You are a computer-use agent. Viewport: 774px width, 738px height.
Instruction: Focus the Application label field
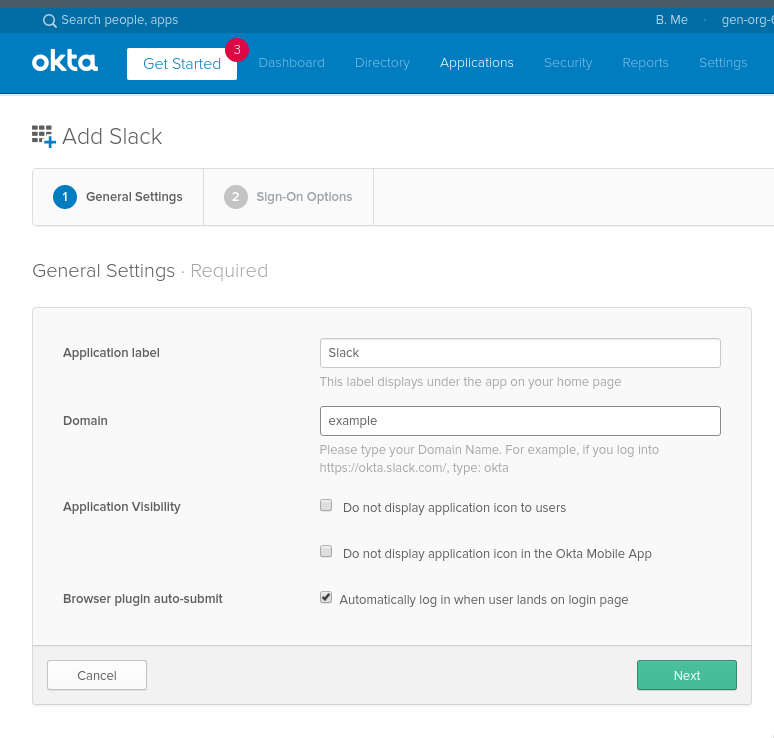click(x=520, y=353)
